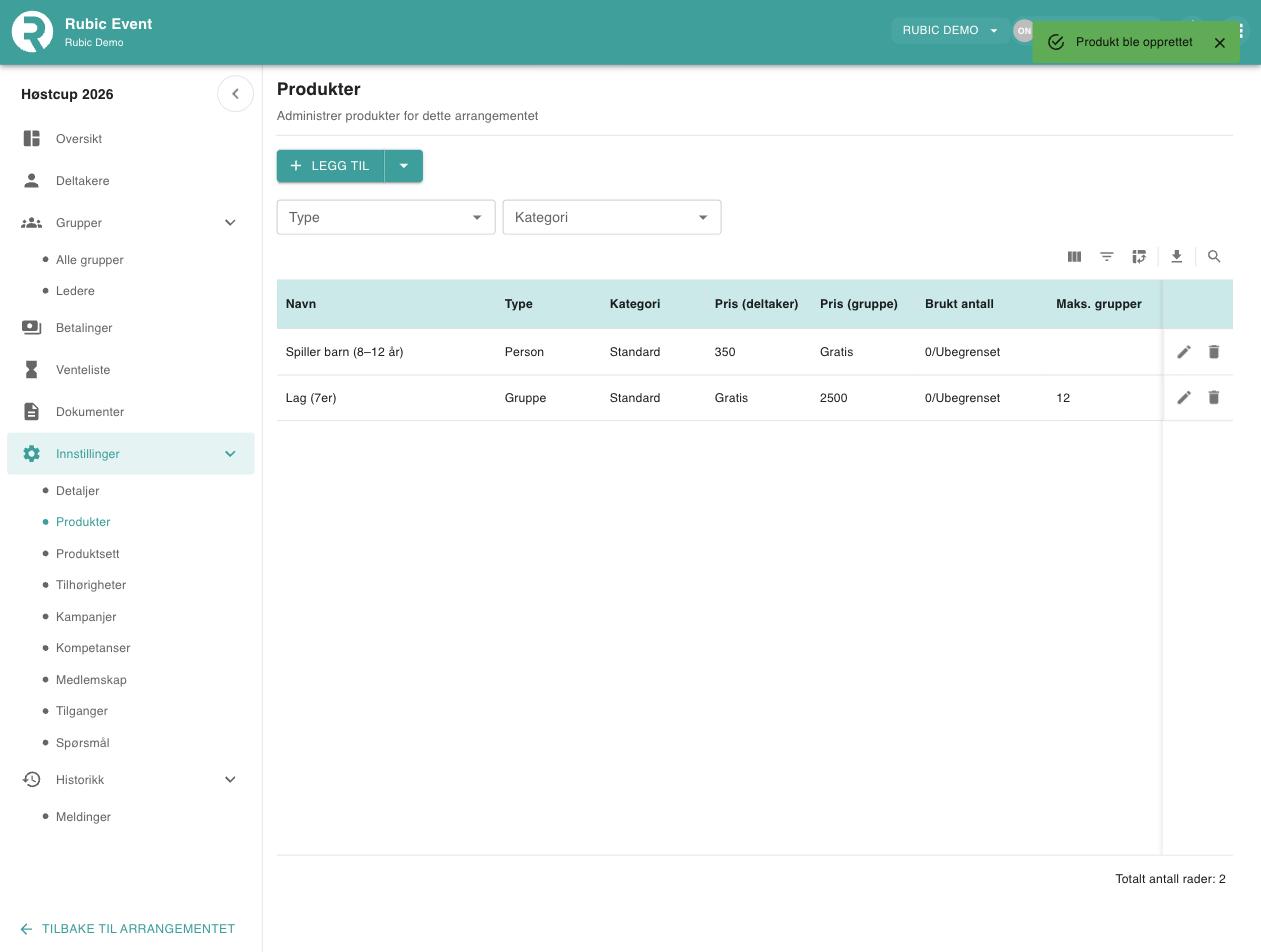This screenshot has width=1261, height=952.
Task: Go to Tilganger settings
Action: 82,711
